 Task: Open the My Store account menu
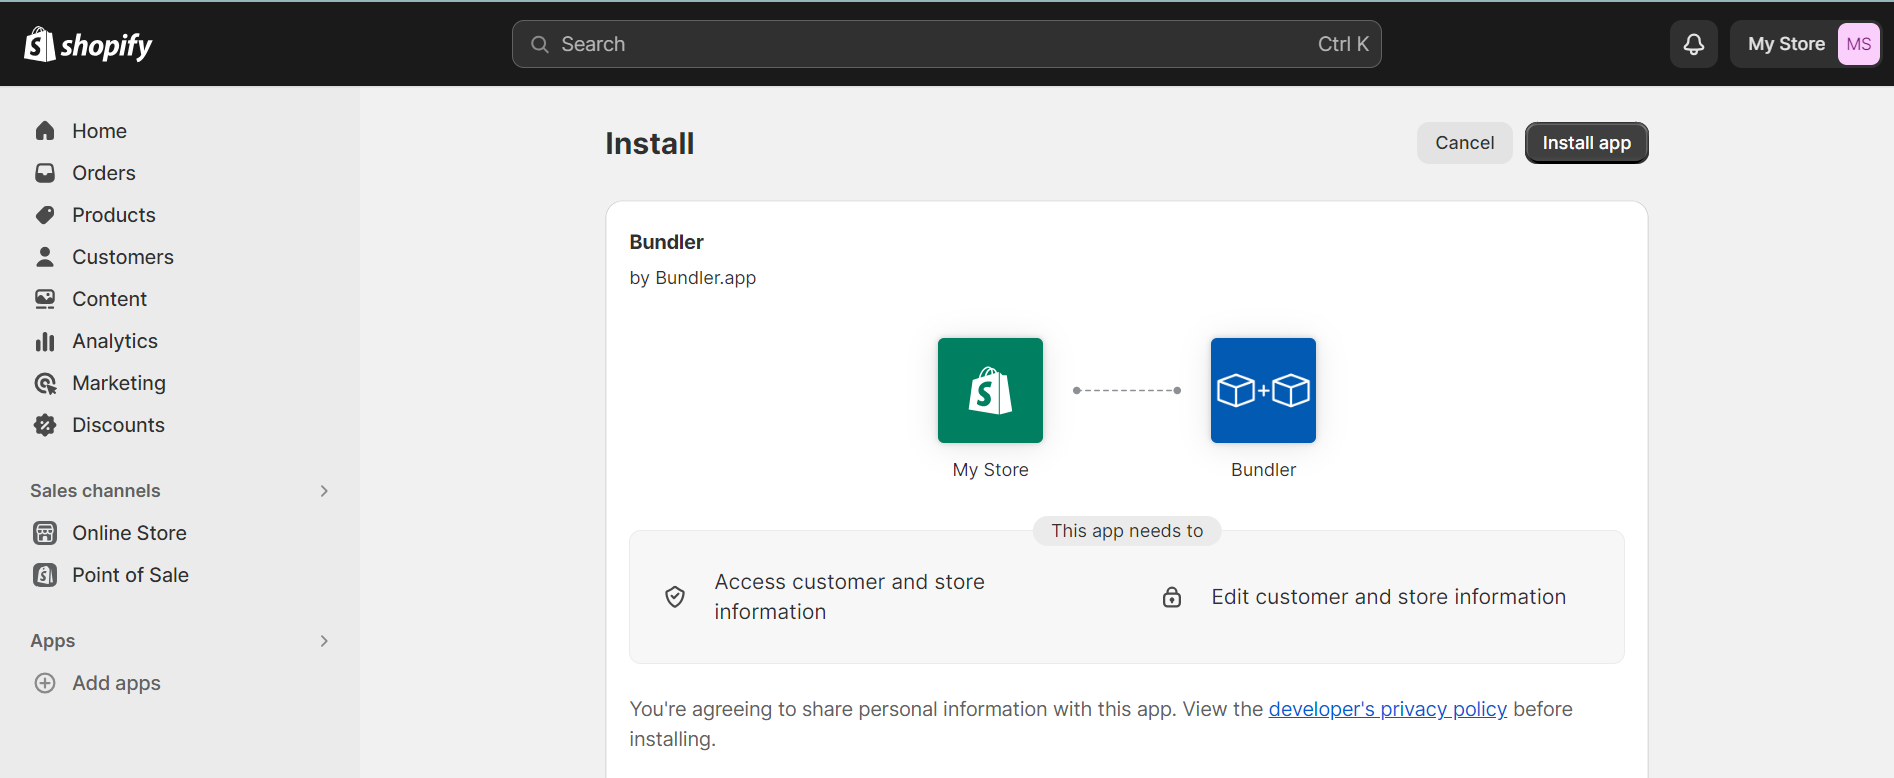(1805, 44)
